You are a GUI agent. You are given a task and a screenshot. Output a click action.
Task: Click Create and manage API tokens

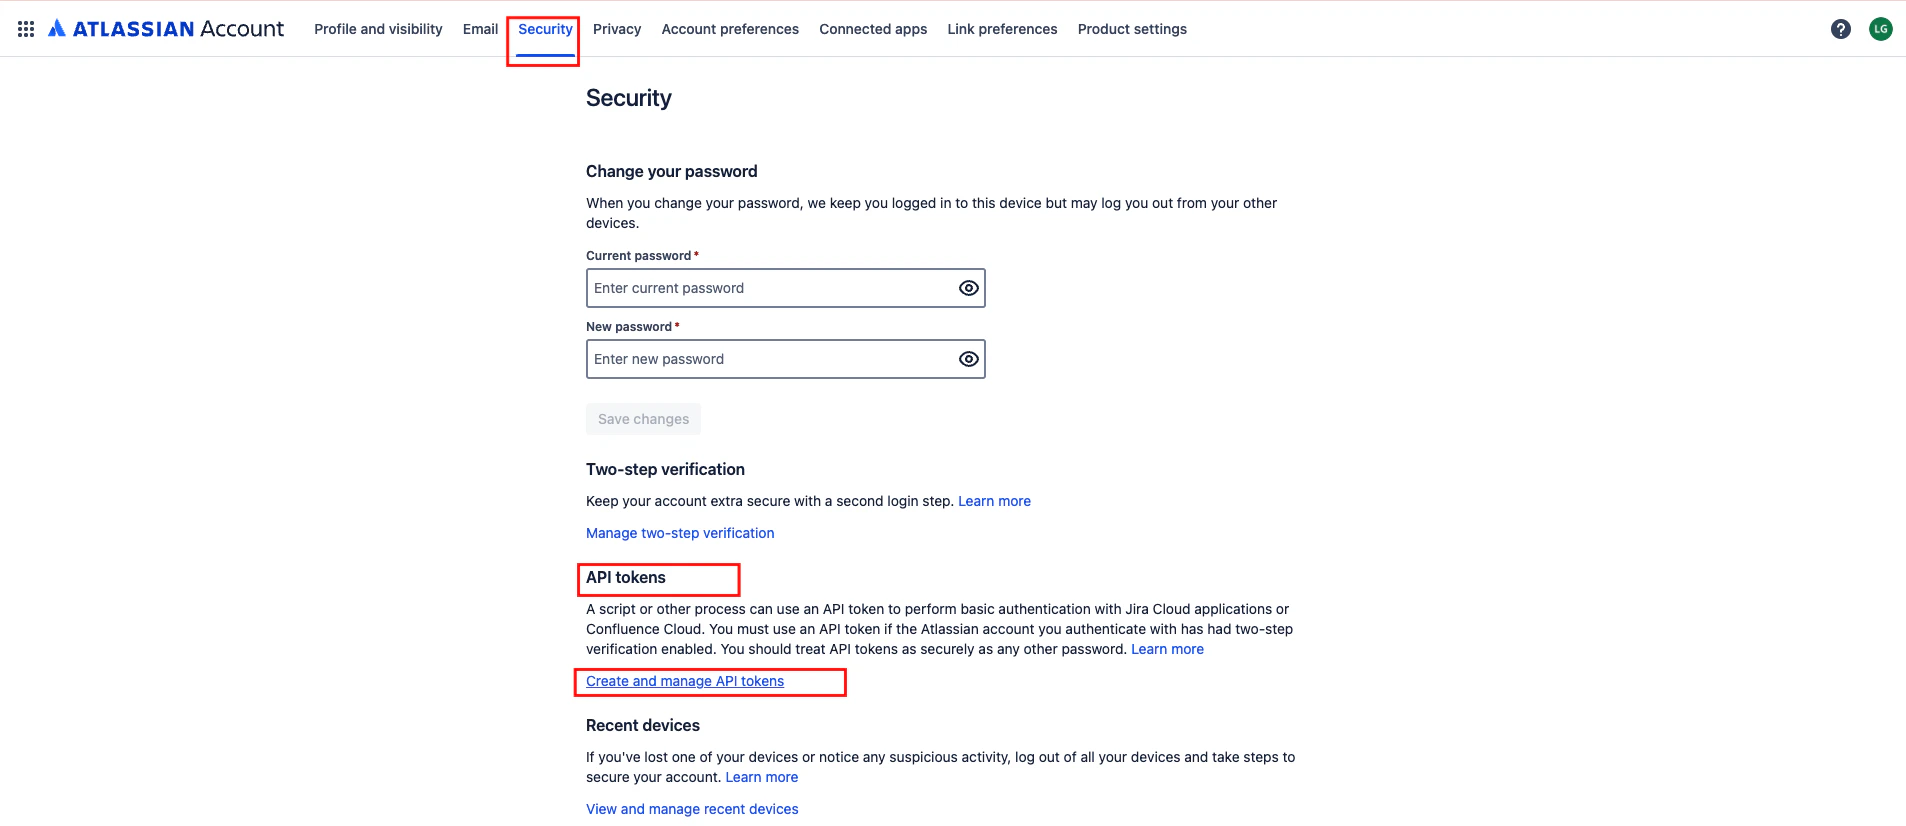(684, 681)
